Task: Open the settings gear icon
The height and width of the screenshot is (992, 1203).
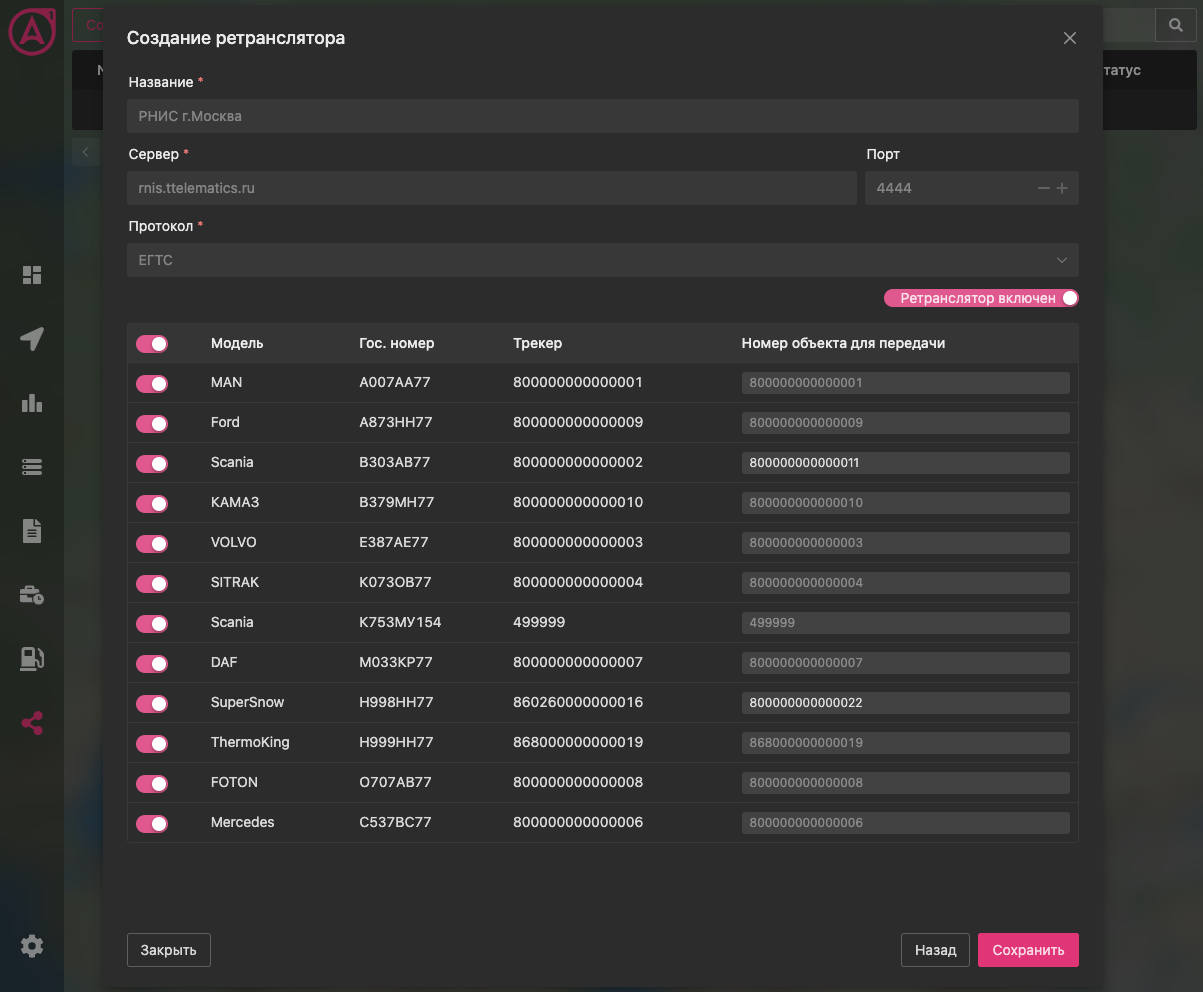Action: tap(32, 946)
